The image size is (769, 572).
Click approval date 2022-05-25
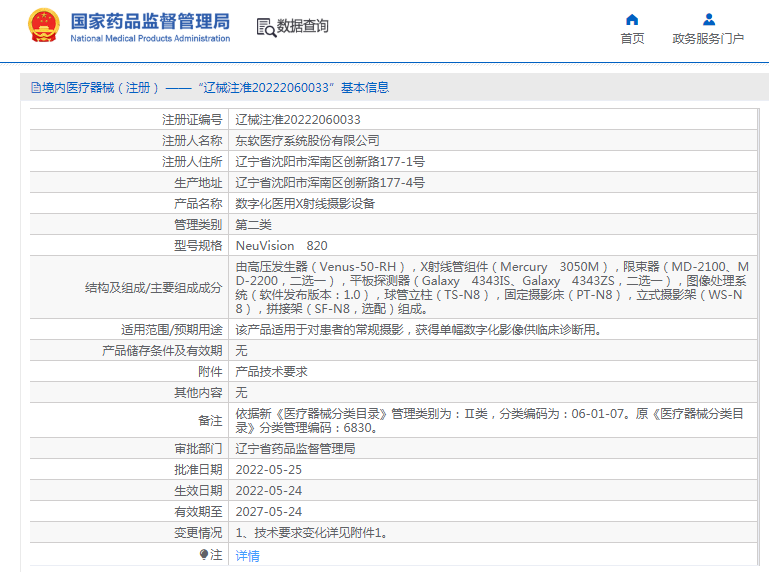[269, 470]
